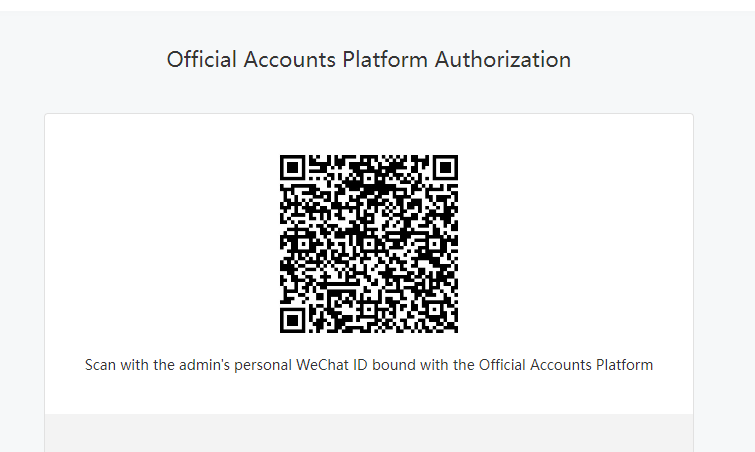Click "ID" in the scan instruction

[364, 365]
